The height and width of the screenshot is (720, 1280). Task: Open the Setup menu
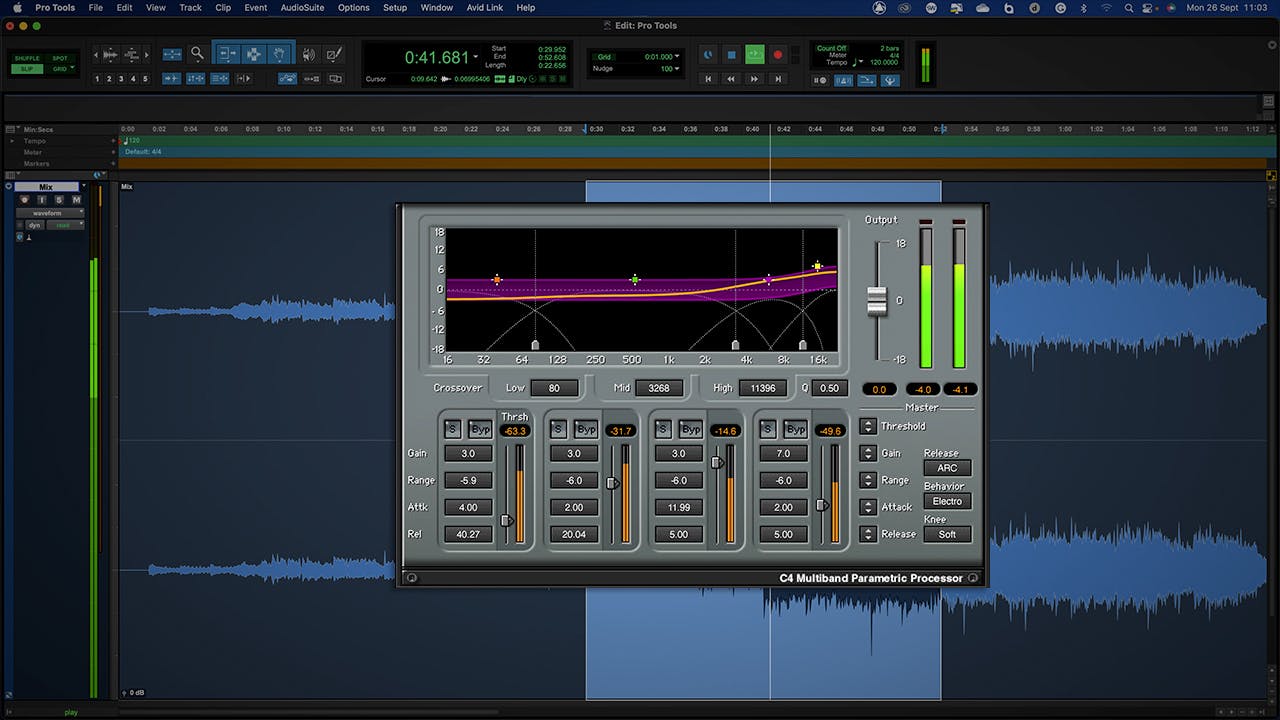[x=395, y=7]
